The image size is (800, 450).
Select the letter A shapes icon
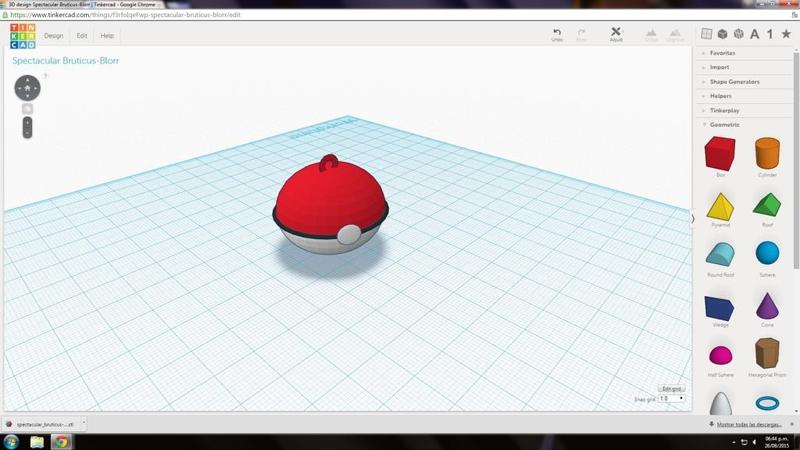click(755, 34)
